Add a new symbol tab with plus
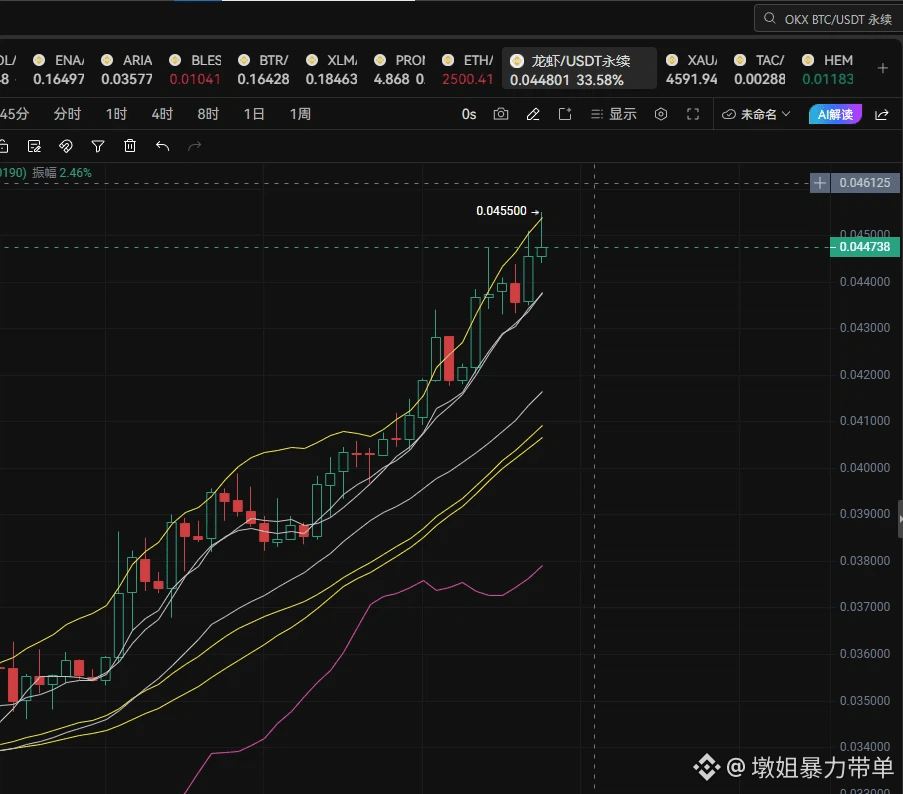 [x=882, y=69]
